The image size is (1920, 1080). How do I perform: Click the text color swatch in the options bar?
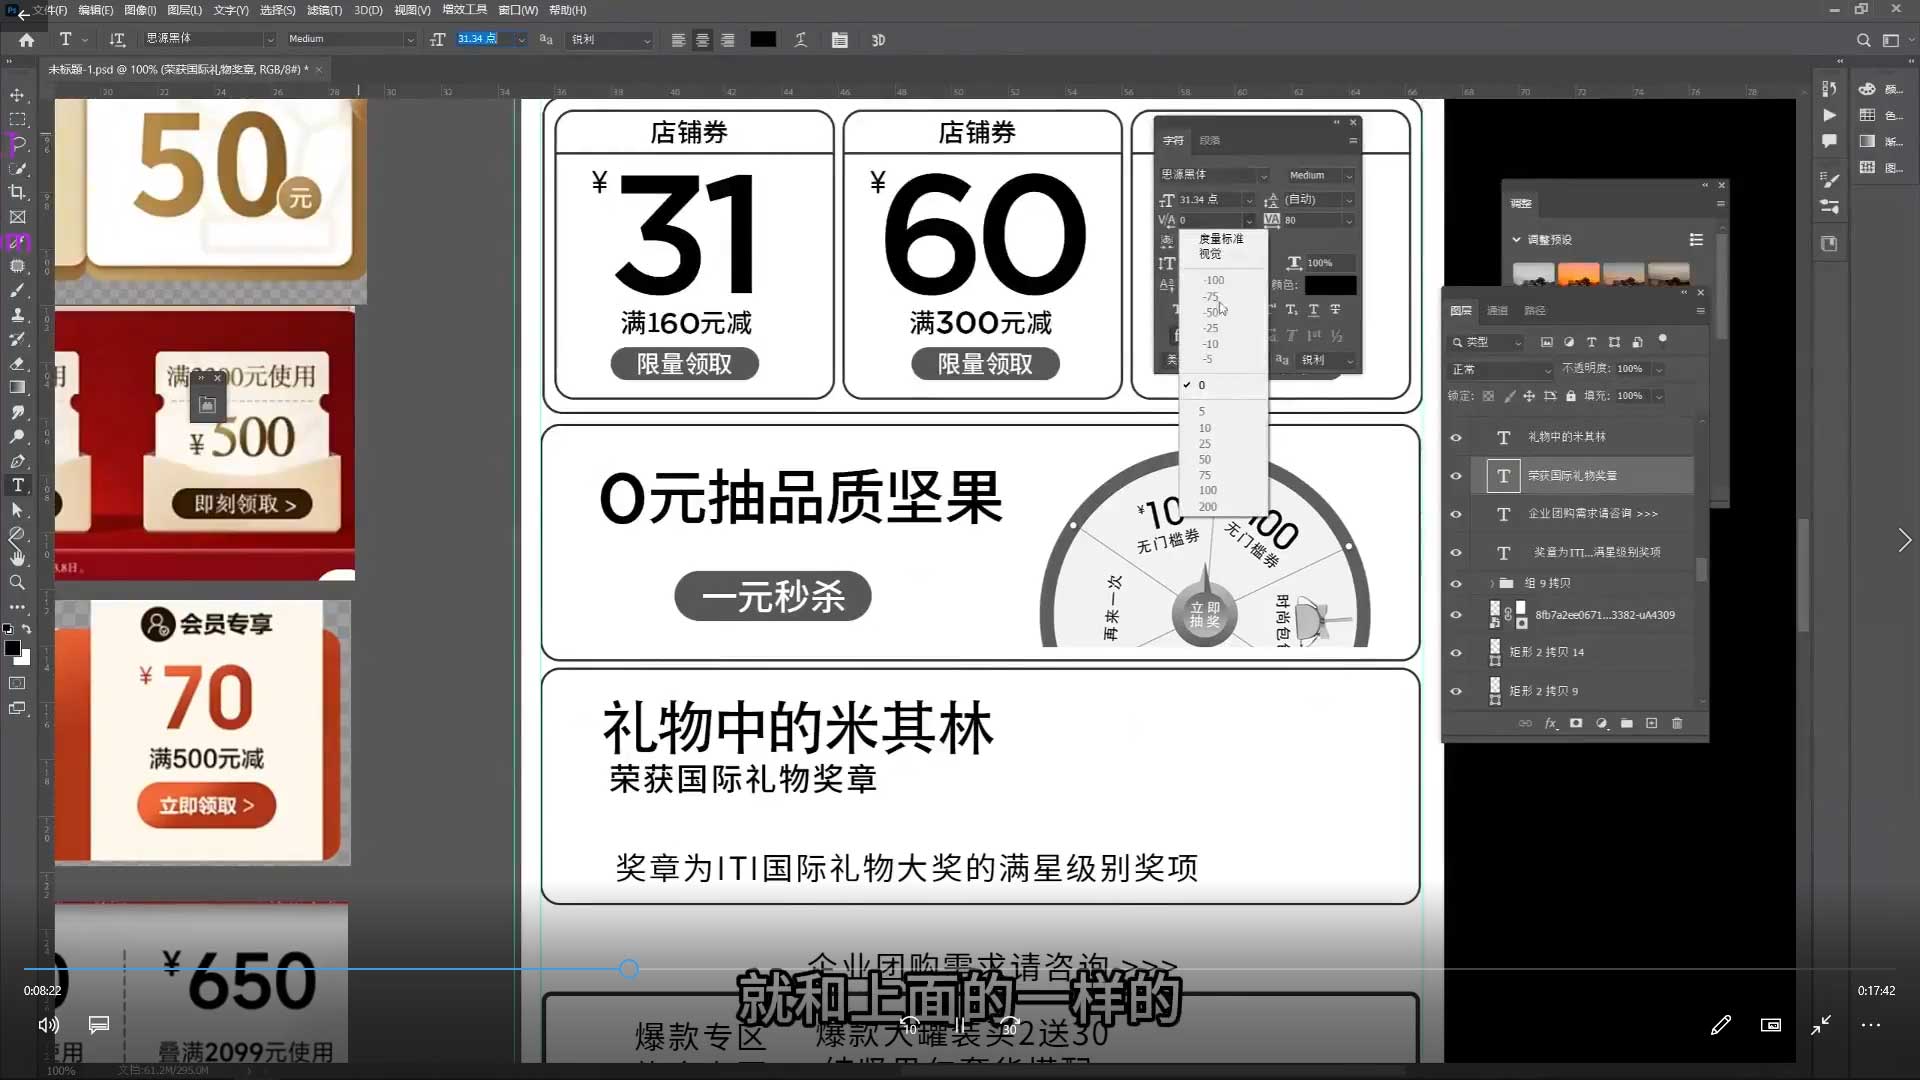coord(763,39)
